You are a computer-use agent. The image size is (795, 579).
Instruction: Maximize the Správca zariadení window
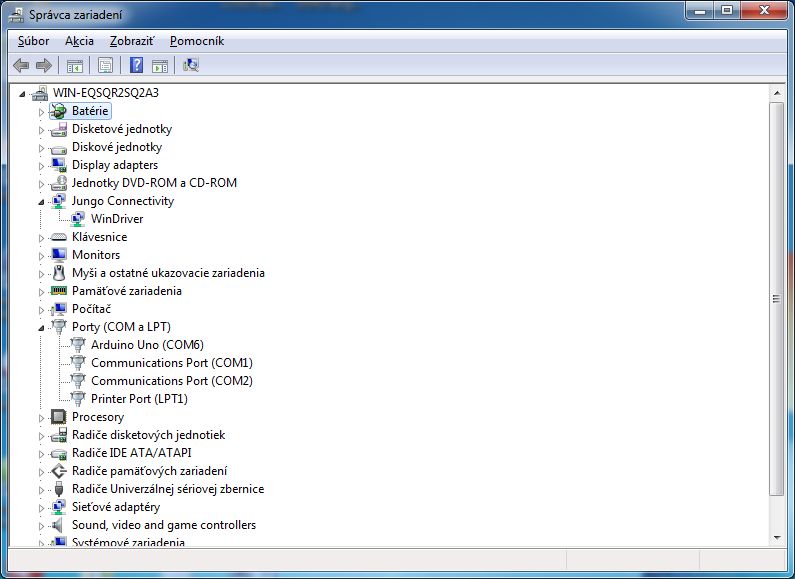coord(727,11)
